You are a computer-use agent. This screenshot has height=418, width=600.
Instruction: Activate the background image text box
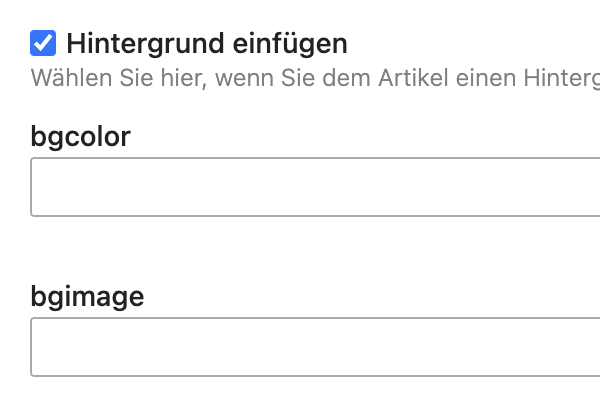315,347
